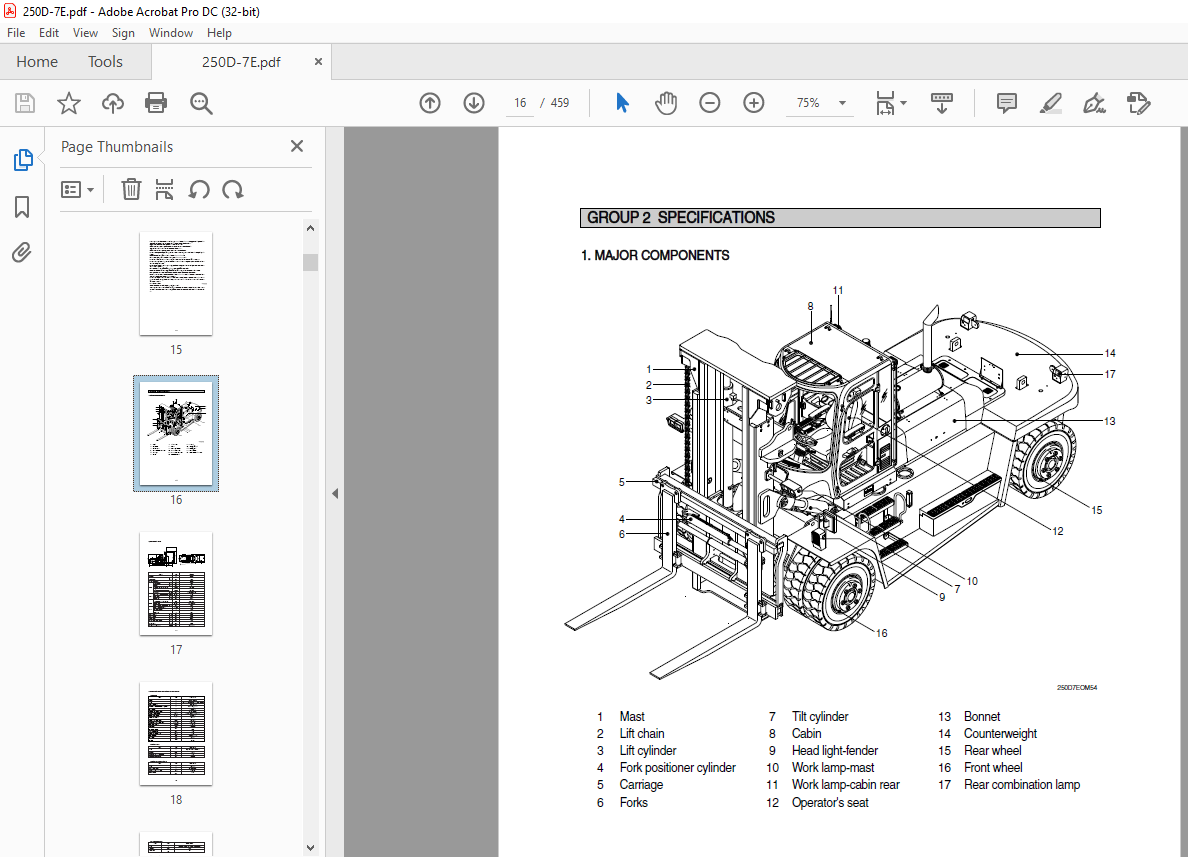The width and height of the screenshot is (1188, 857).
Task: Switch to the Tools tab
Action: [x=105, y=62]
